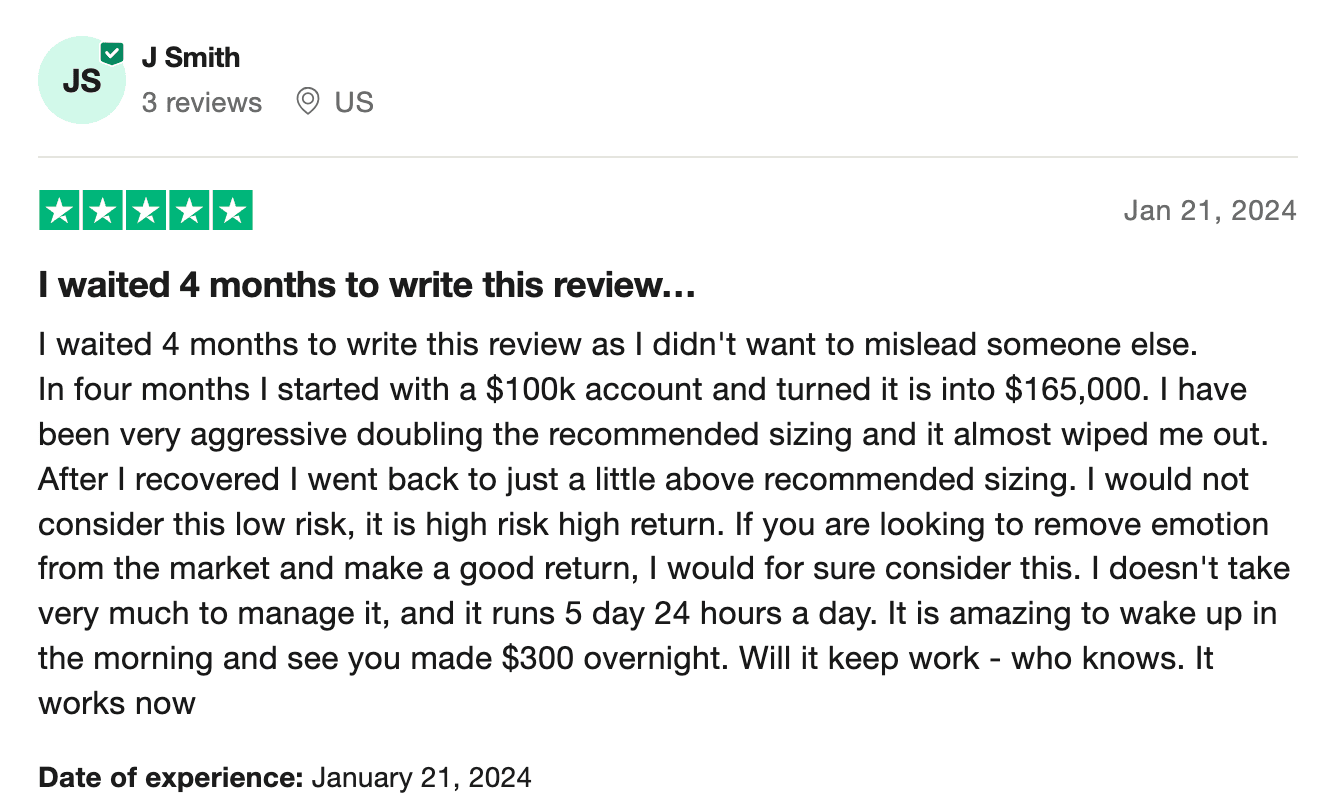Open the bold review title heading

(366, 286)
